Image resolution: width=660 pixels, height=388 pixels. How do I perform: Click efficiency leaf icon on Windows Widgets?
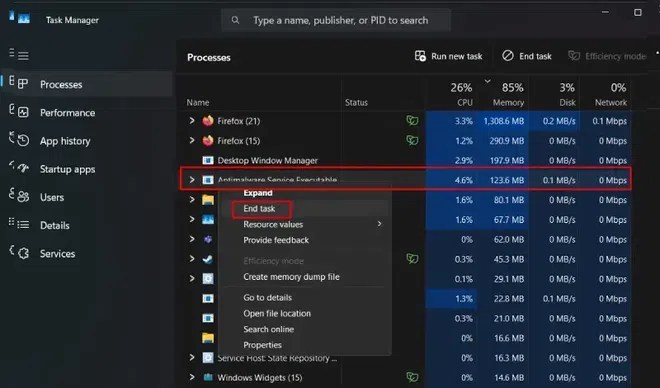(x=412, y=377)
